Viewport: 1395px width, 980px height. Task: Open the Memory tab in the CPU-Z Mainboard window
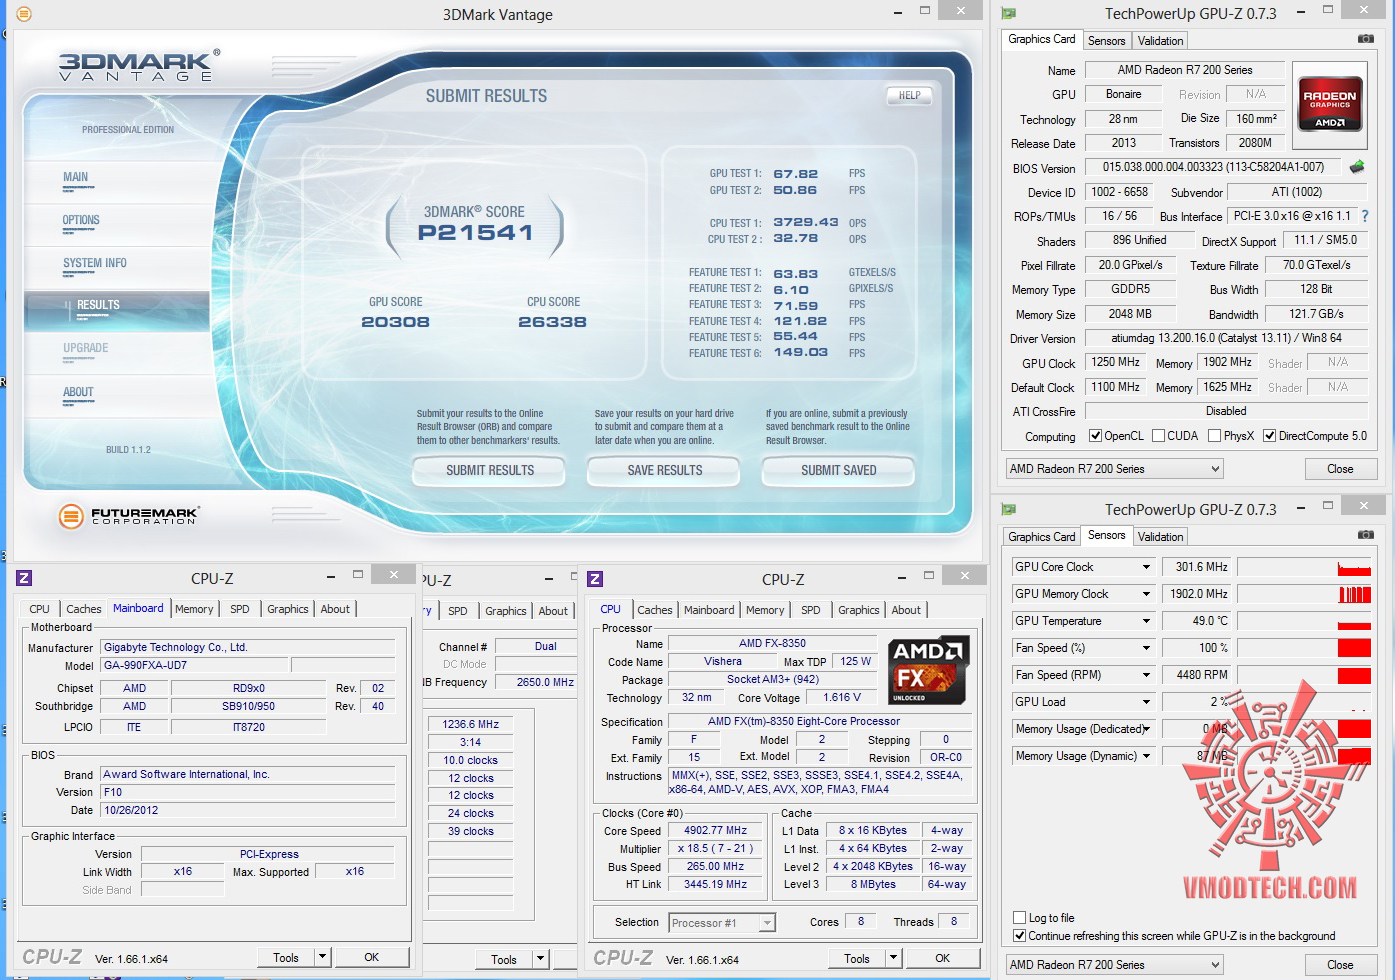tap(194, 609)
